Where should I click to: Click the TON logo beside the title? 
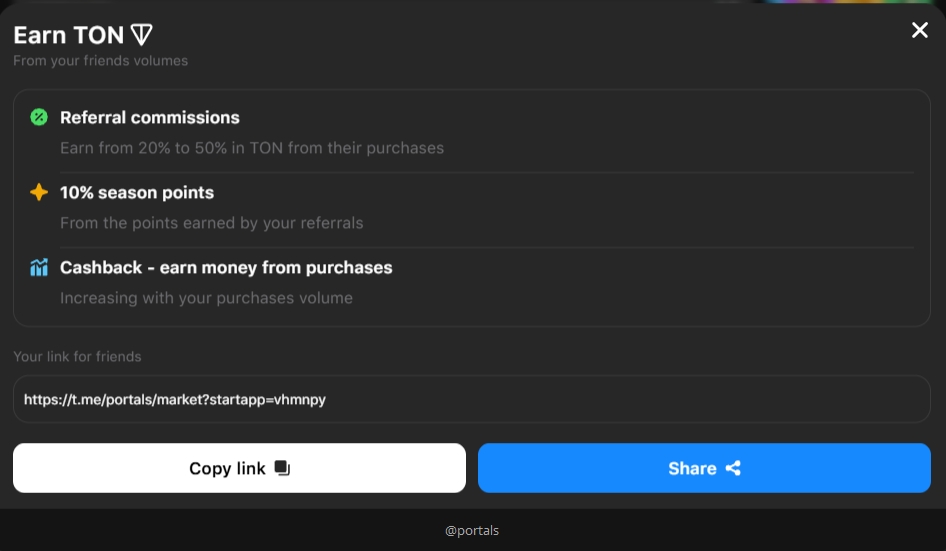[x=142, y=35]
